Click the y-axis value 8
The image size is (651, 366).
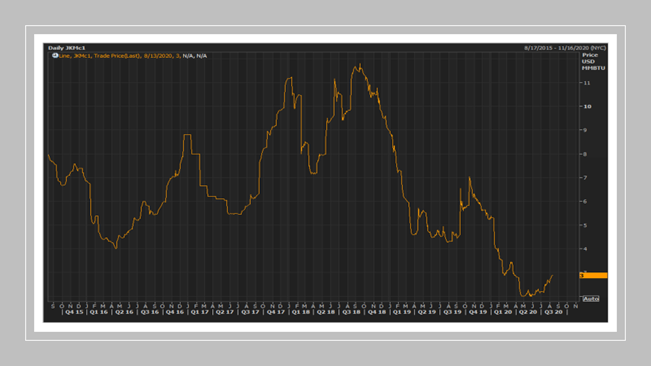(x=585, y=154)
